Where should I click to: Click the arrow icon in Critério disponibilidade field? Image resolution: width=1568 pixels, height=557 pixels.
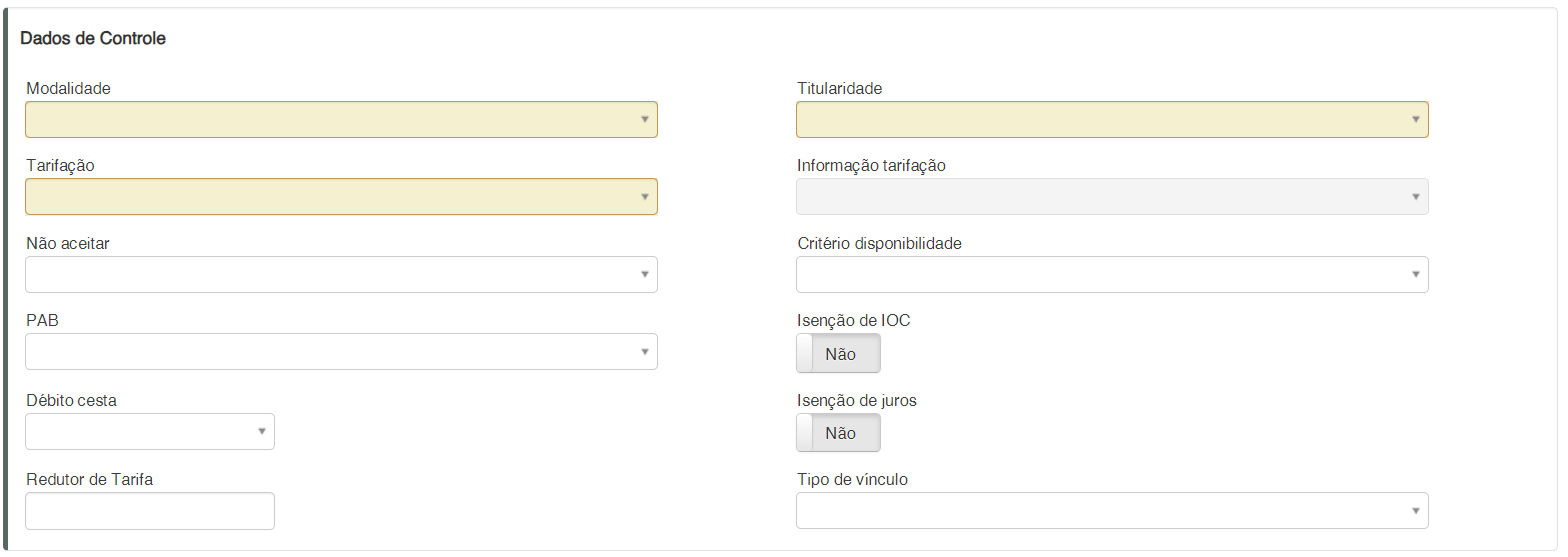tap(1416, 275)
